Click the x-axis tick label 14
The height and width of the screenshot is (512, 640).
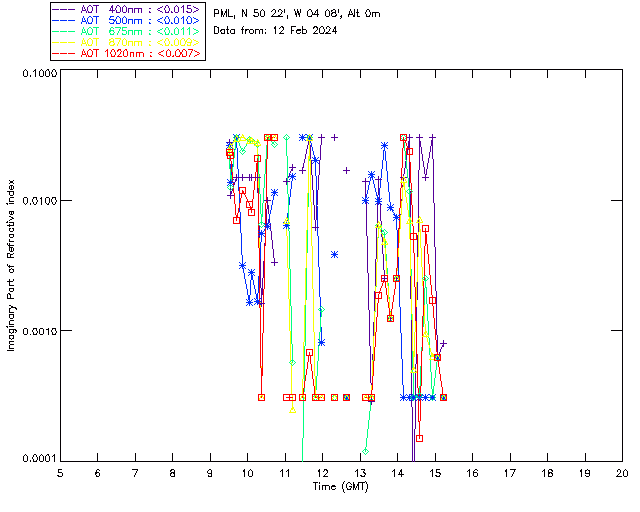398,474
